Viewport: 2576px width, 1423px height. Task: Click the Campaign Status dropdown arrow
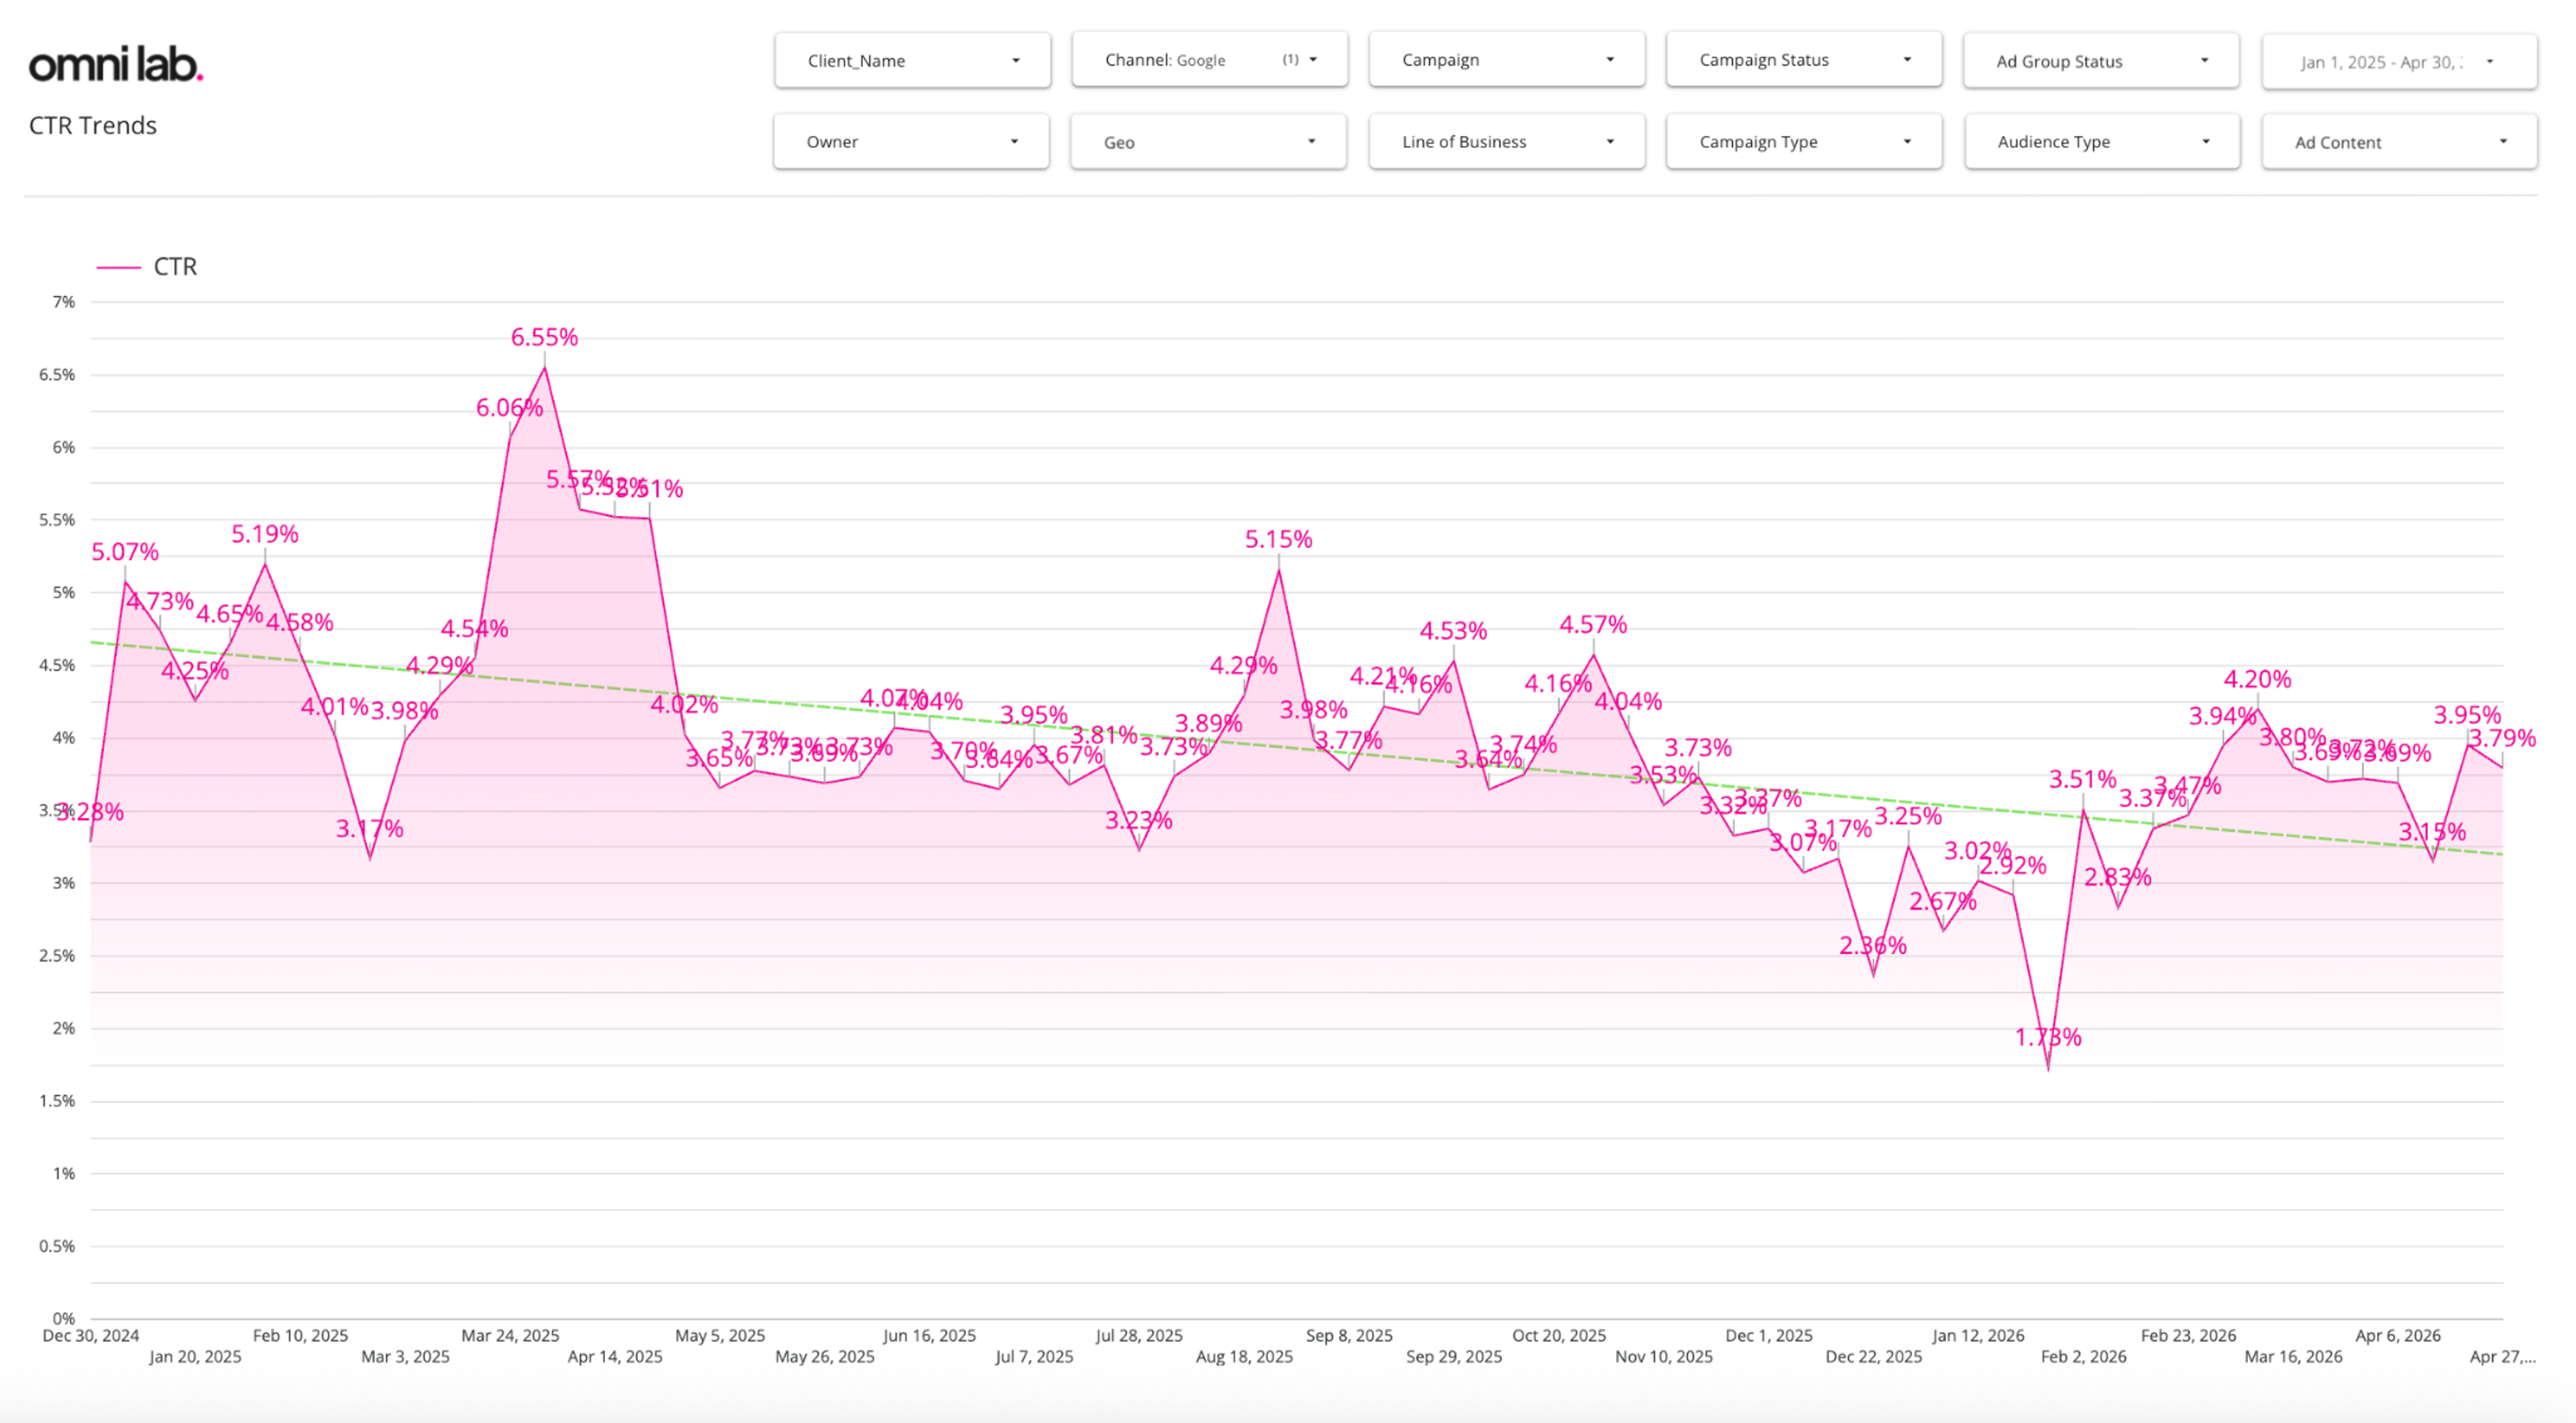click(1907, 60)
